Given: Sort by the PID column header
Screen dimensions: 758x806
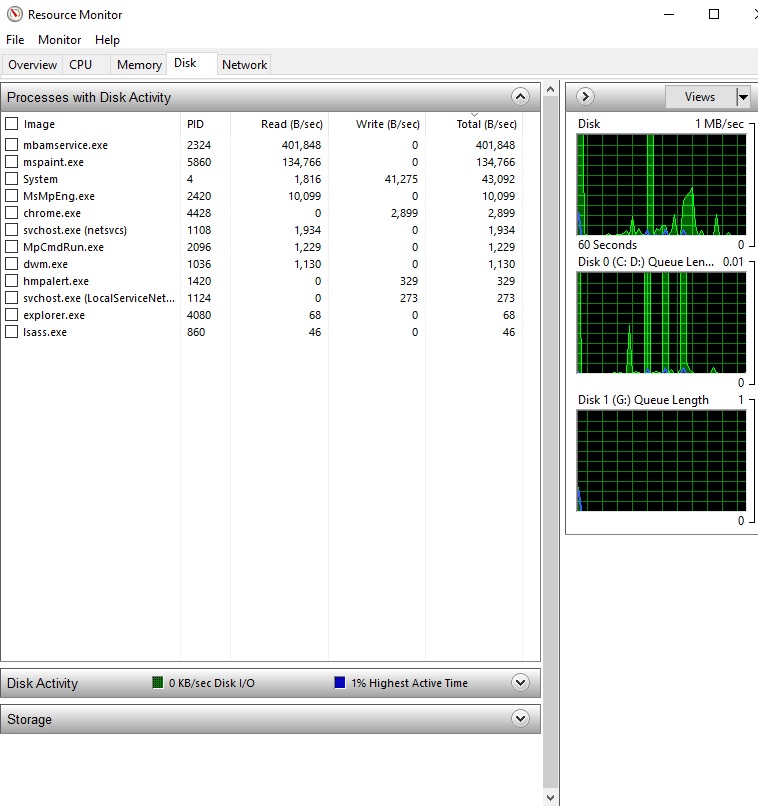Looking at the screenshot, I should tap(195, 124).
